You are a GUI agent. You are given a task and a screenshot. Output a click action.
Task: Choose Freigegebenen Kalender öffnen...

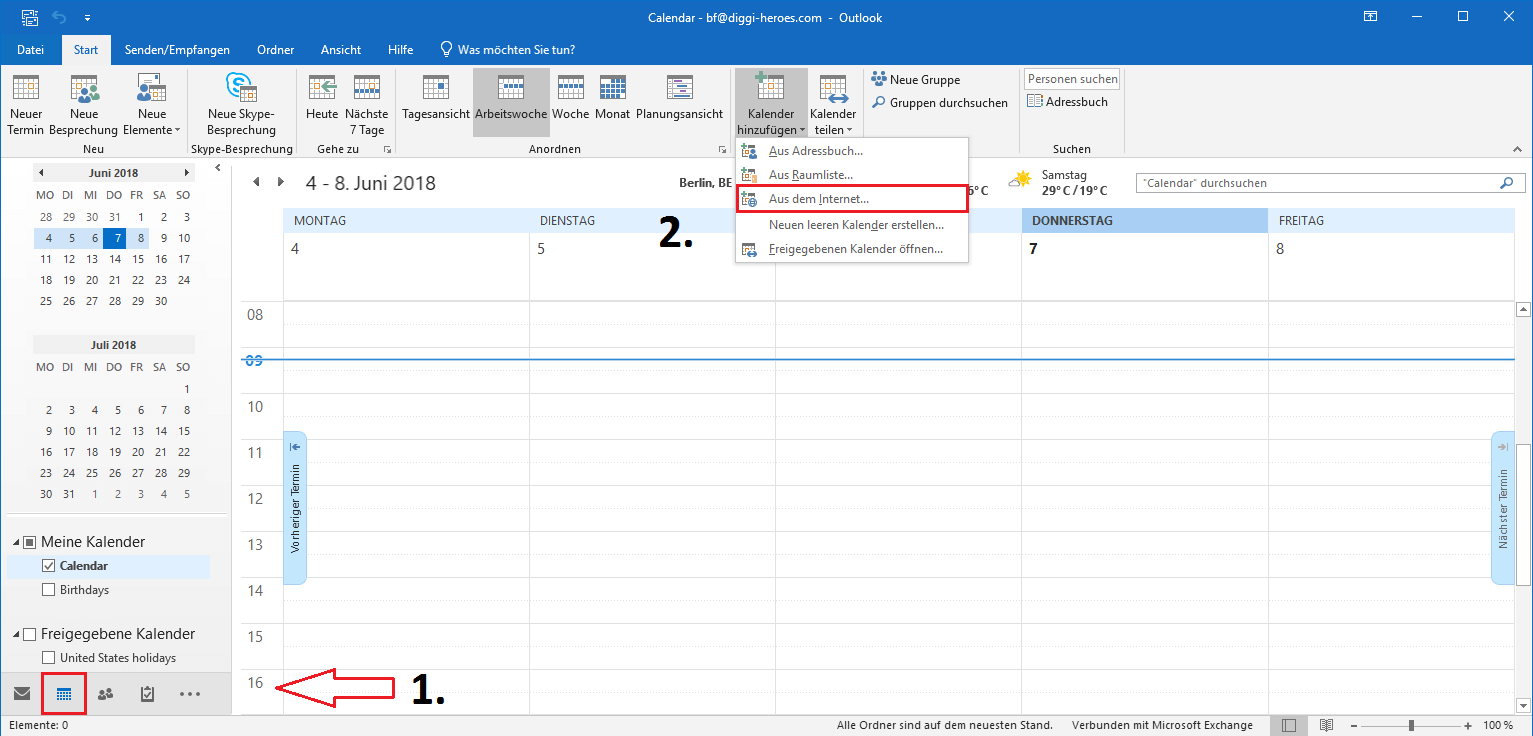coord(852,248)
